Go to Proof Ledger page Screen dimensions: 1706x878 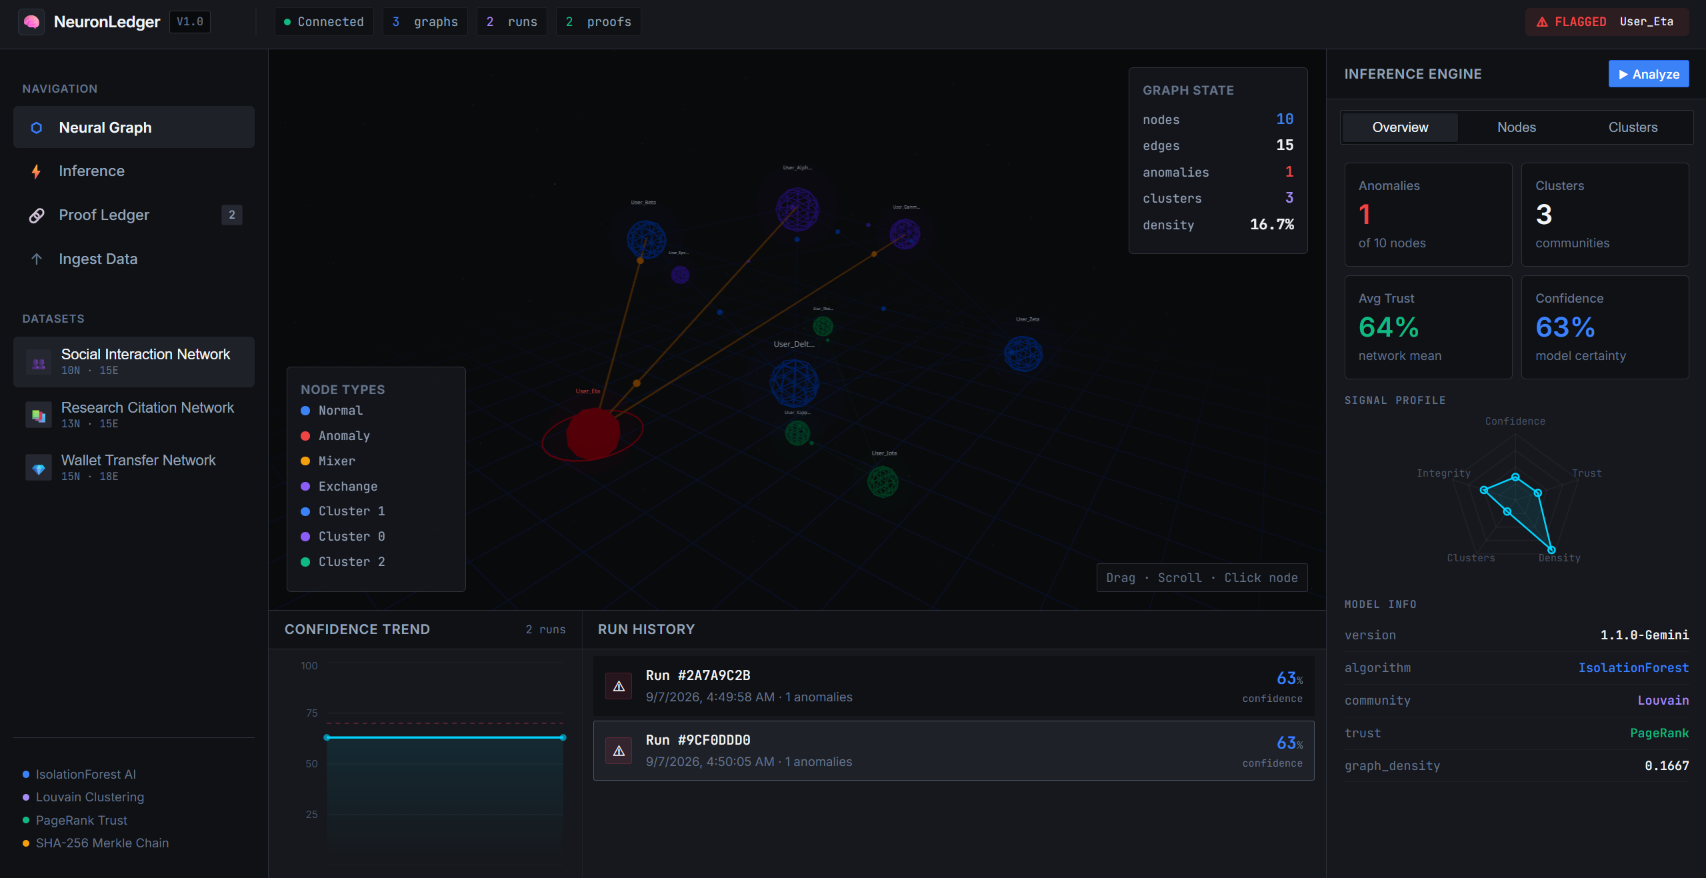(x=134, y=215)
